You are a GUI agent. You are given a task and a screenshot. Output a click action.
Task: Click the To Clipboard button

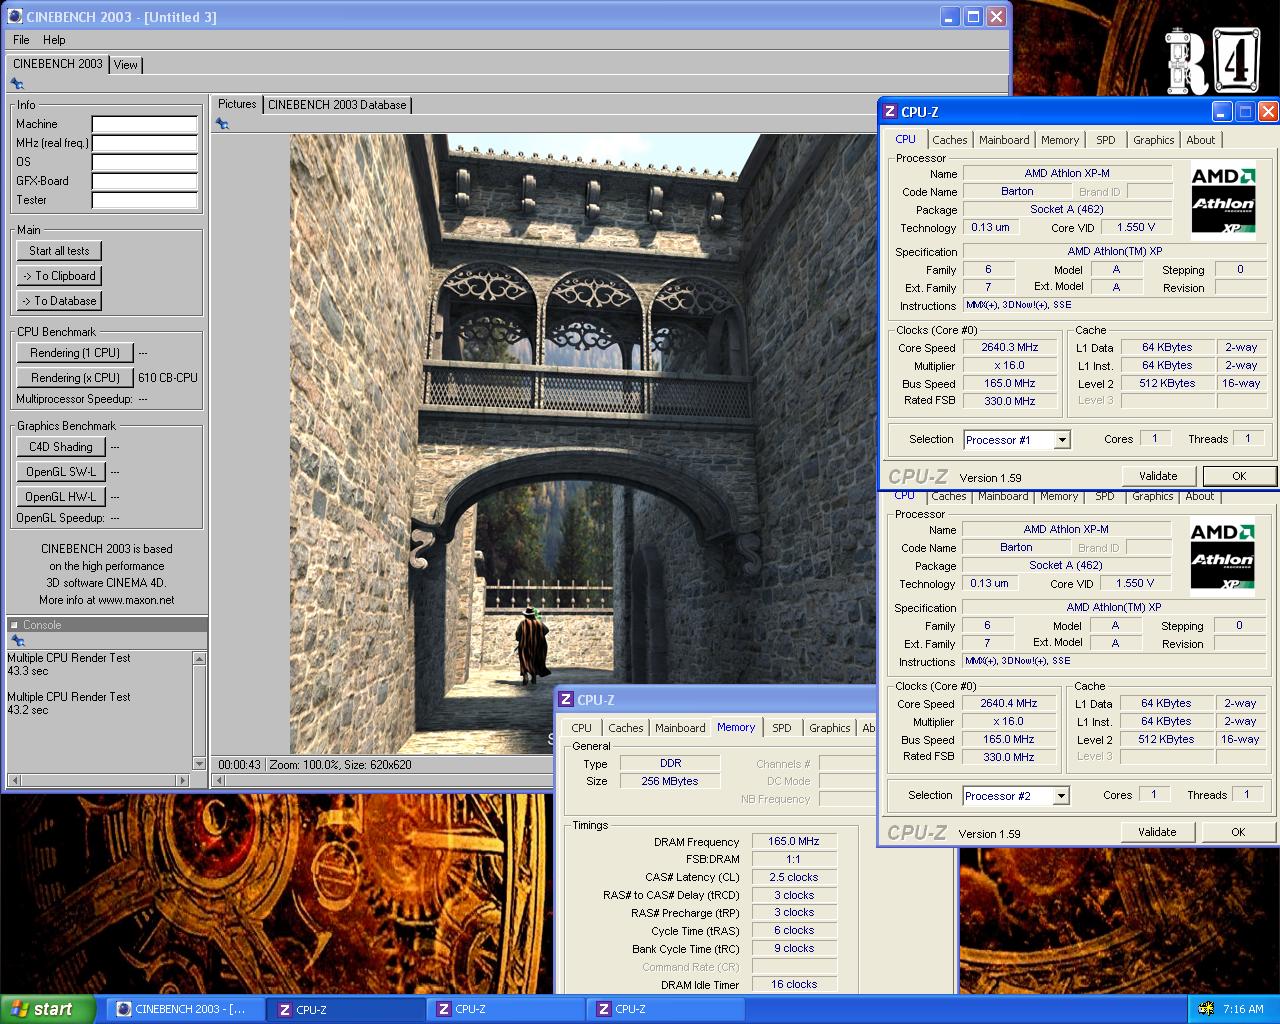pyautogui.click(x=59, y=276)
